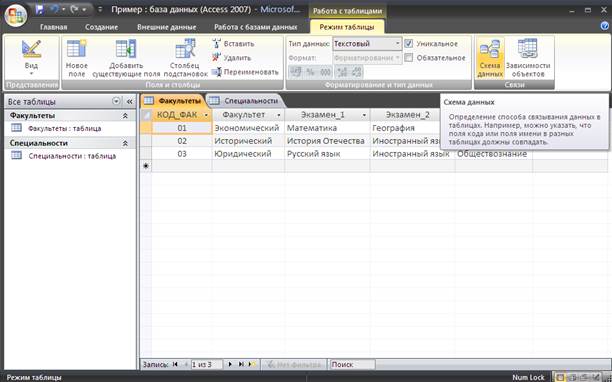The height and width of the screenshot is (382, 612).
Task: Open the Тип данных Текстовый combo box
Action: pyautogui.click(x=367, y=44)
